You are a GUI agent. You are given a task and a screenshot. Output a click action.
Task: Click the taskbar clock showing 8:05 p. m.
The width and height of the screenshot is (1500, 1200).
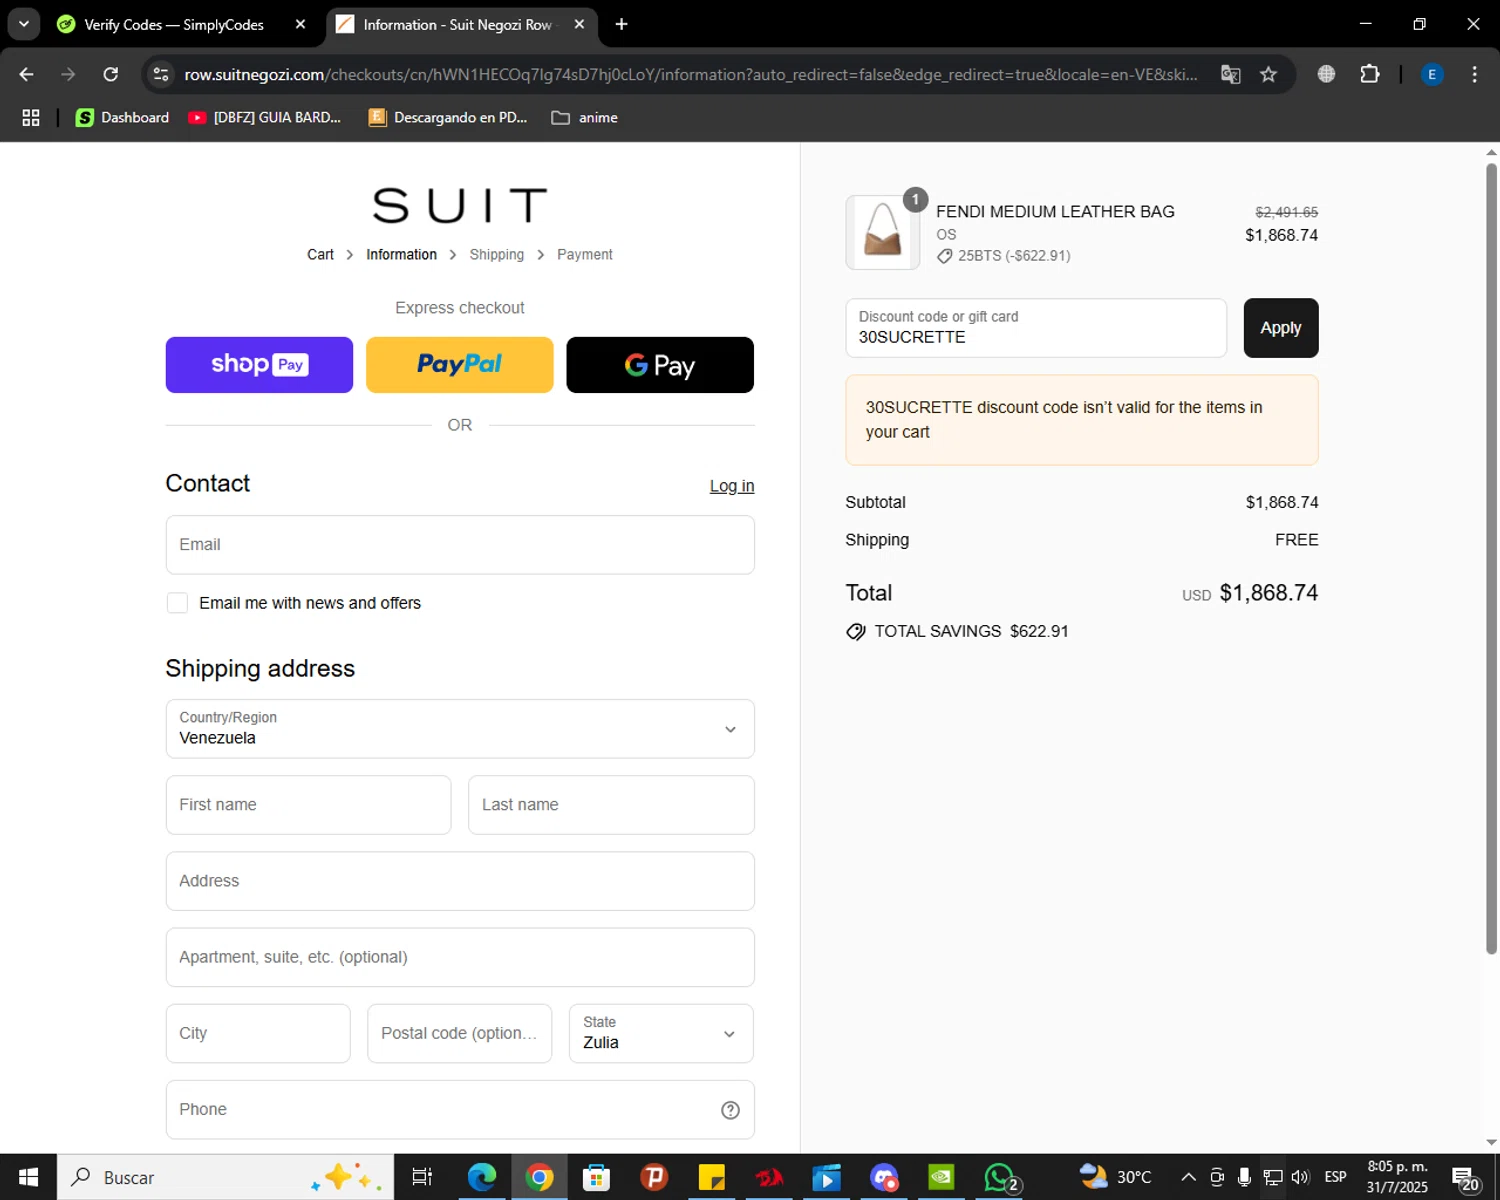pyautogui.click(x=1398, y=1177)
